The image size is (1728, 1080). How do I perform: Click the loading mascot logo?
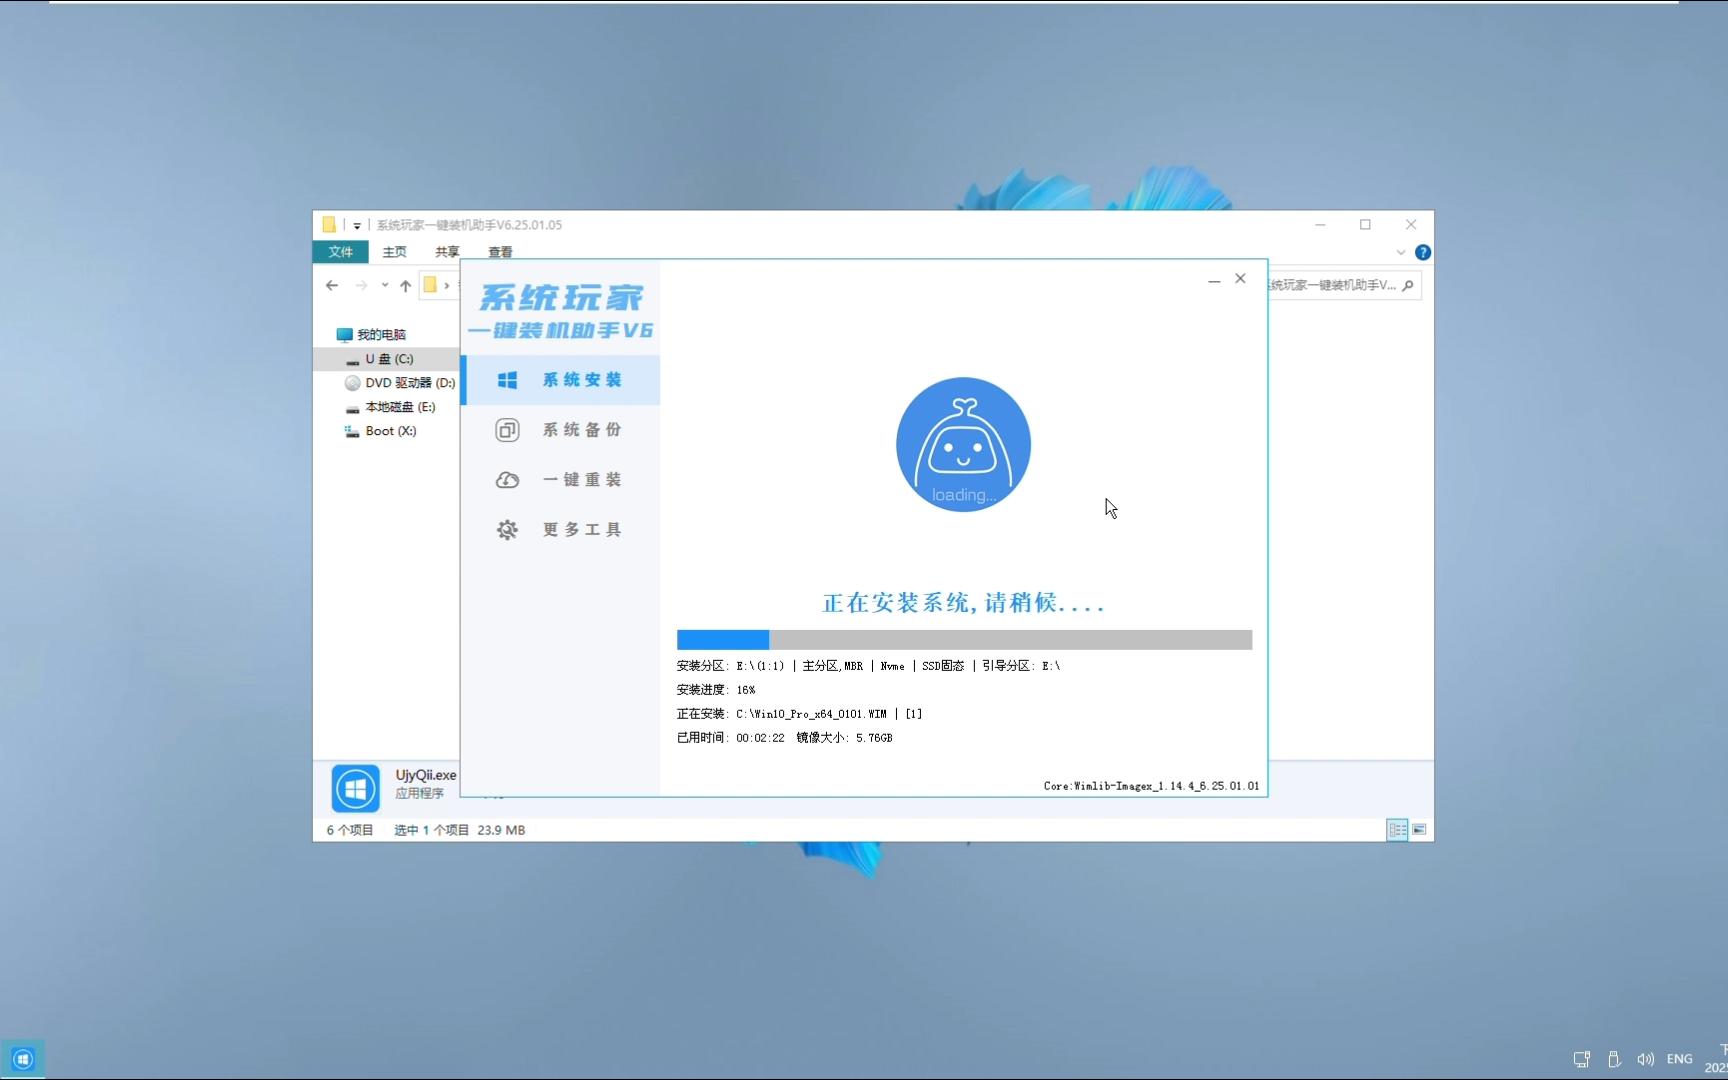coord(963,444)
